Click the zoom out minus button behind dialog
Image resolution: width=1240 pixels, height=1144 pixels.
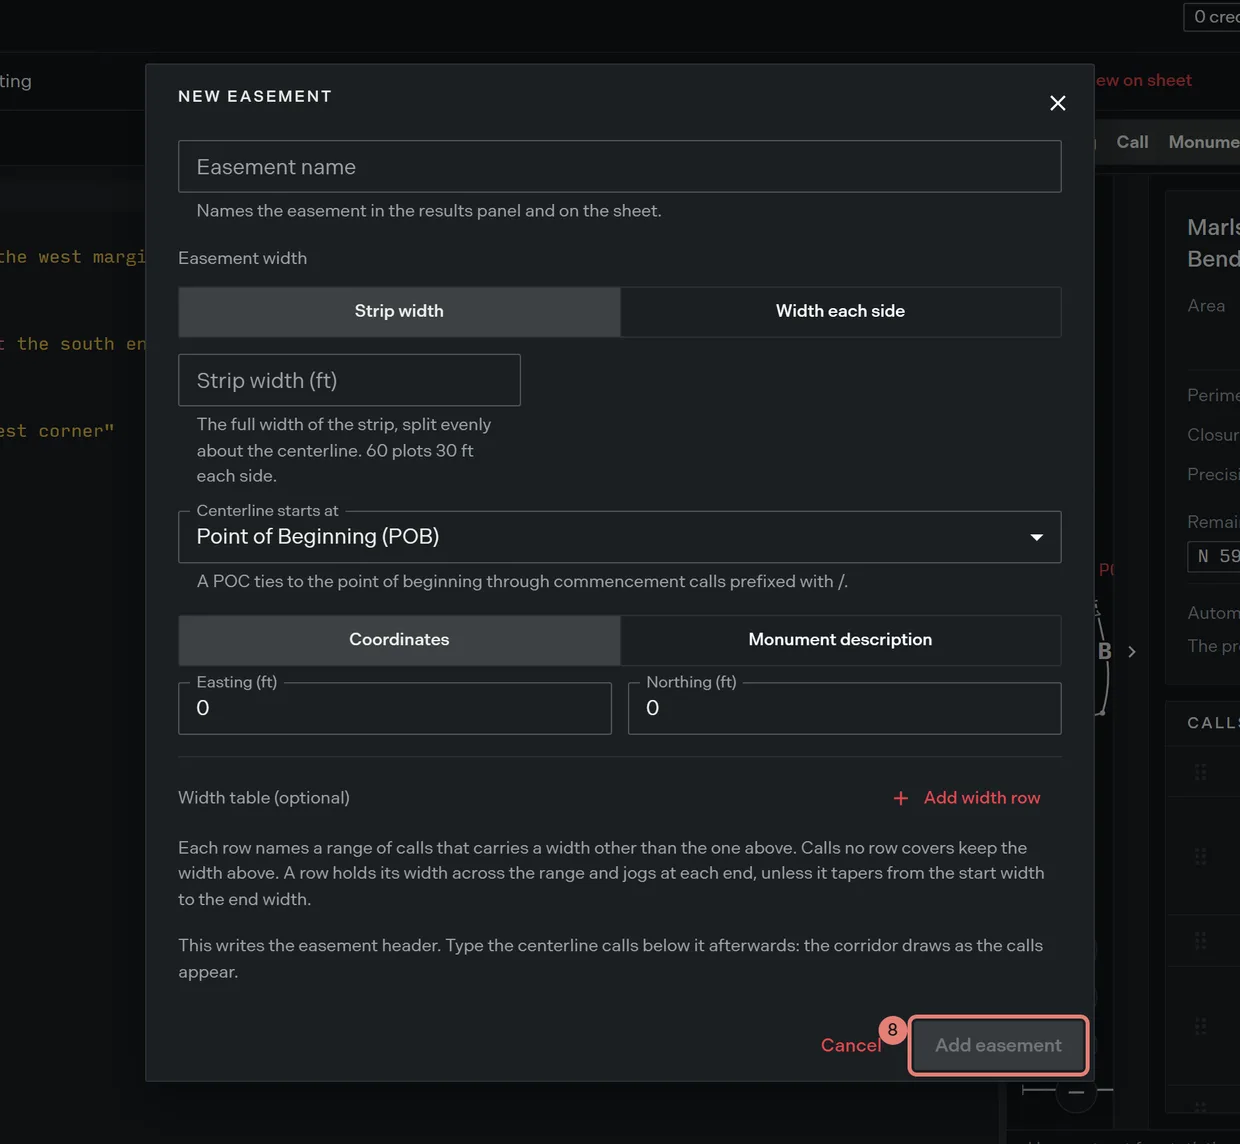[x=1076, y=1092]
